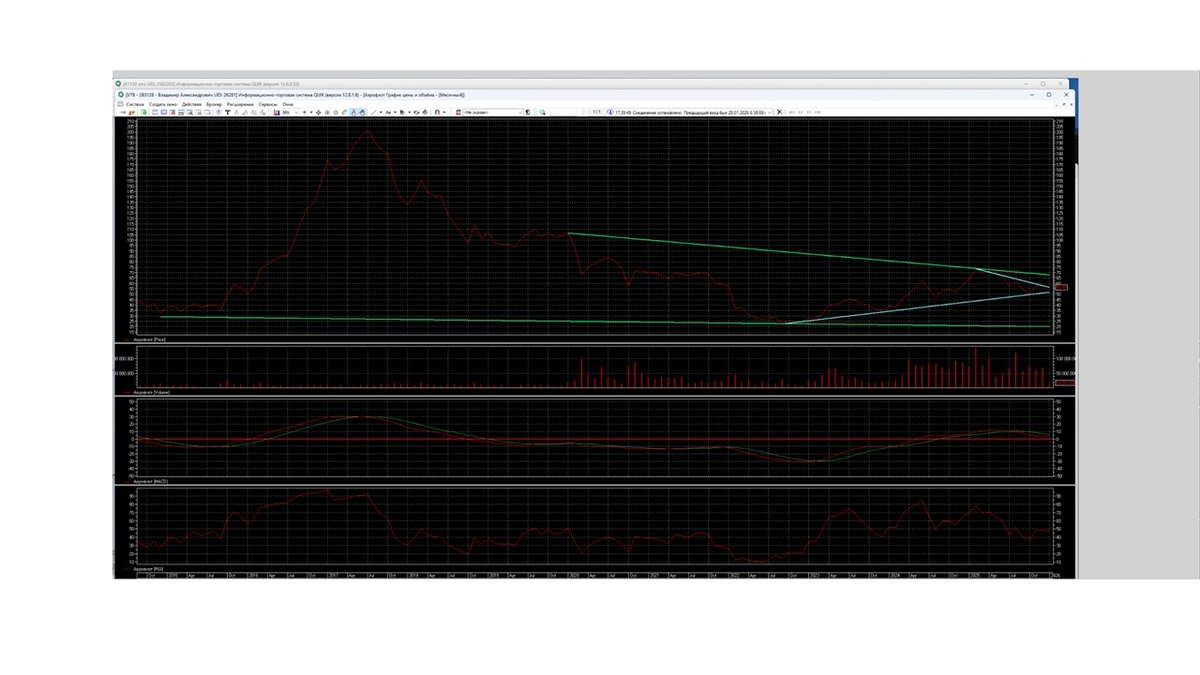The height and width of the screenshot is (675, 1200).
Task: Open the 'Не указан' combo box
Action: tap(492, 112)
